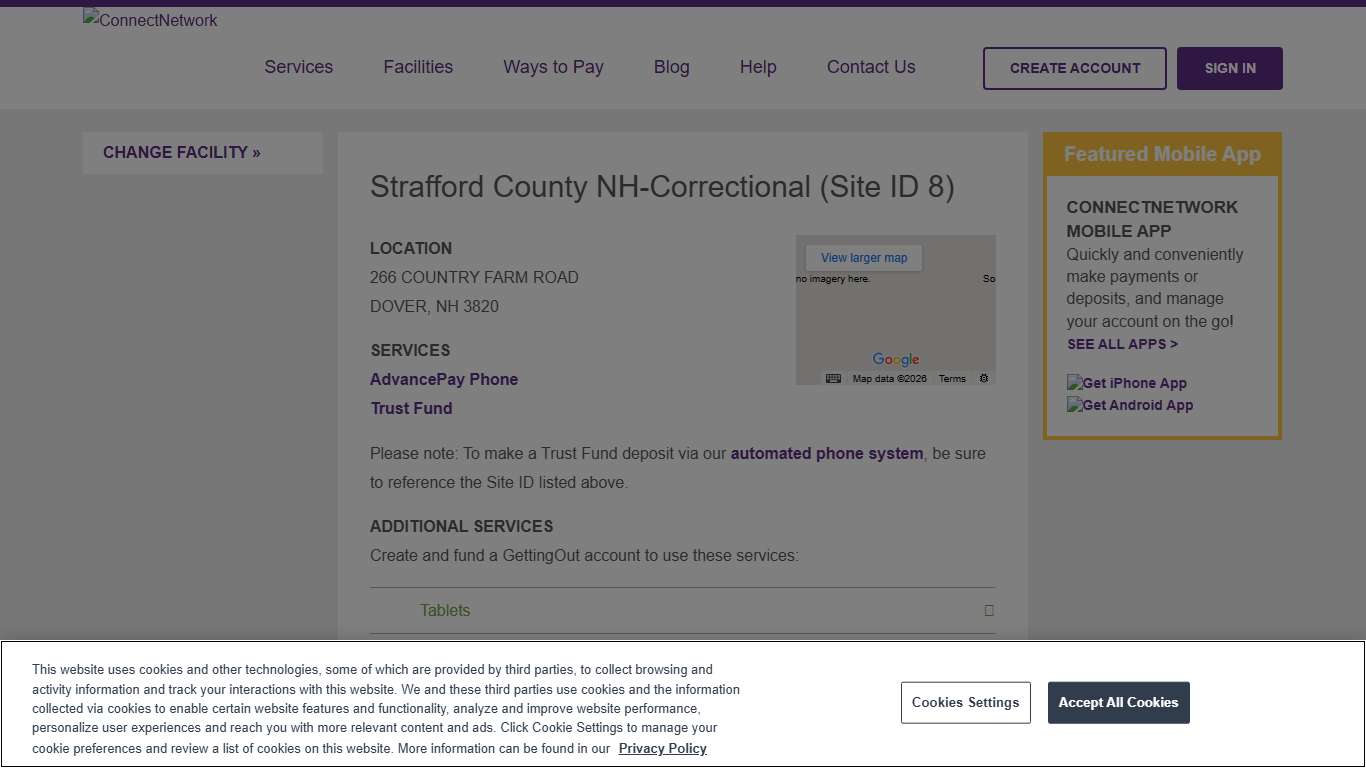The height and width of the screenshot is (768, 1366).
Task: Click View larger map on the map
Action: click(862, 257)
